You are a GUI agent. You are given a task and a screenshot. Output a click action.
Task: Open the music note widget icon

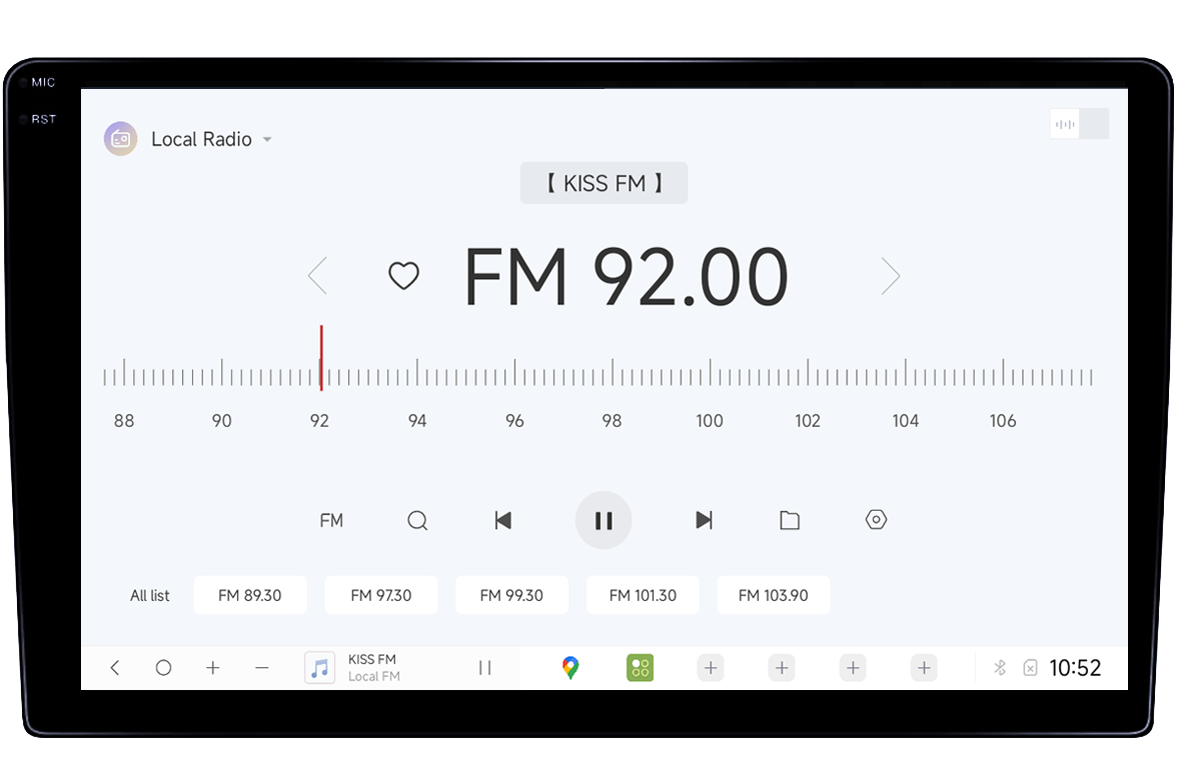click(320, 667)
